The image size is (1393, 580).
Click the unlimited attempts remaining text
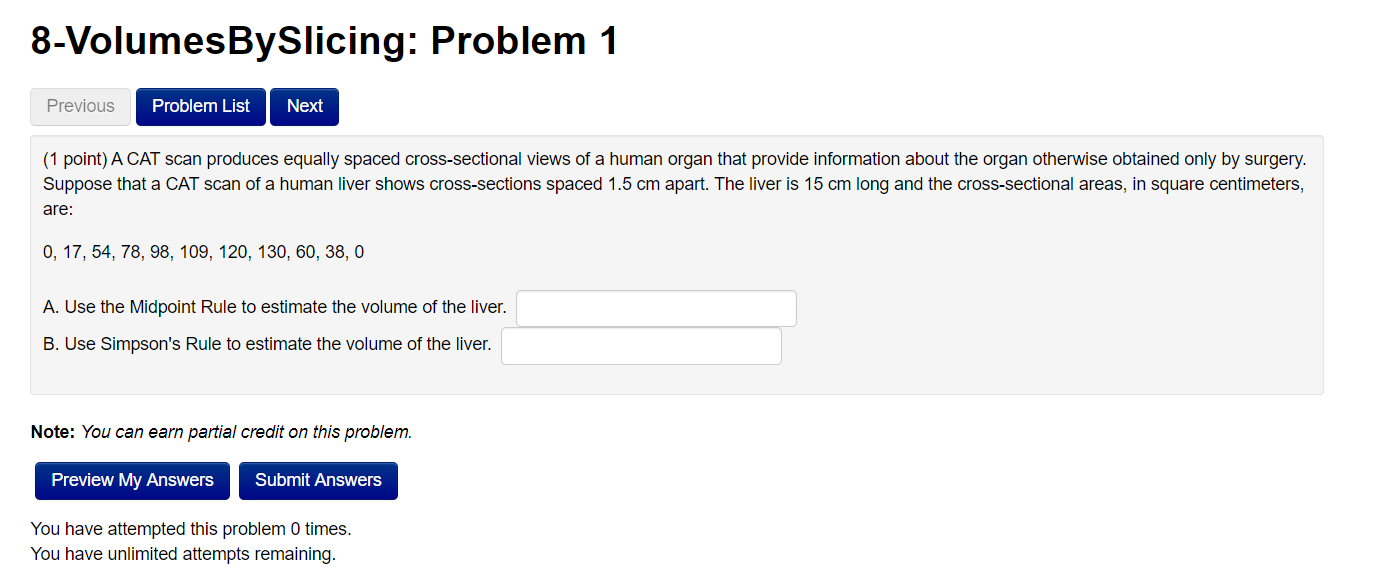click(182, 553)
